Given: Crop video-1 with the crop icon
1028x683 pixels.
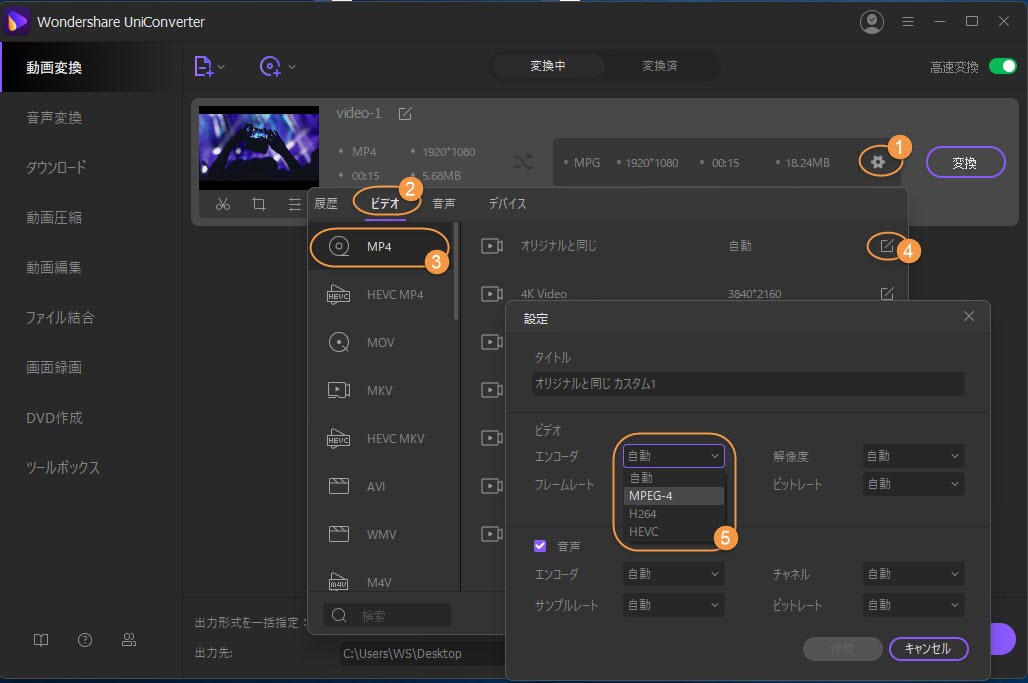Looking at the screenshot, I should point(259,203).
